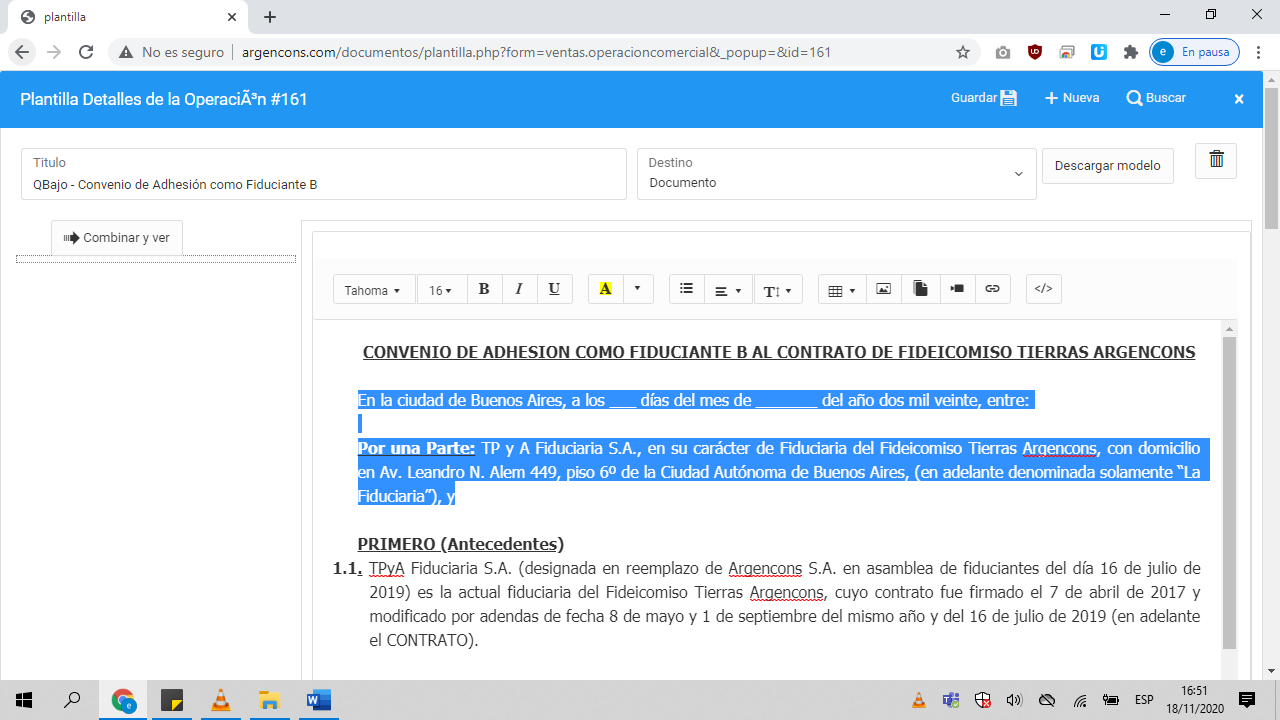Open Word from the taskbar
The height and width of the screenshot is (720, 1280).
(x=318, y=700)
